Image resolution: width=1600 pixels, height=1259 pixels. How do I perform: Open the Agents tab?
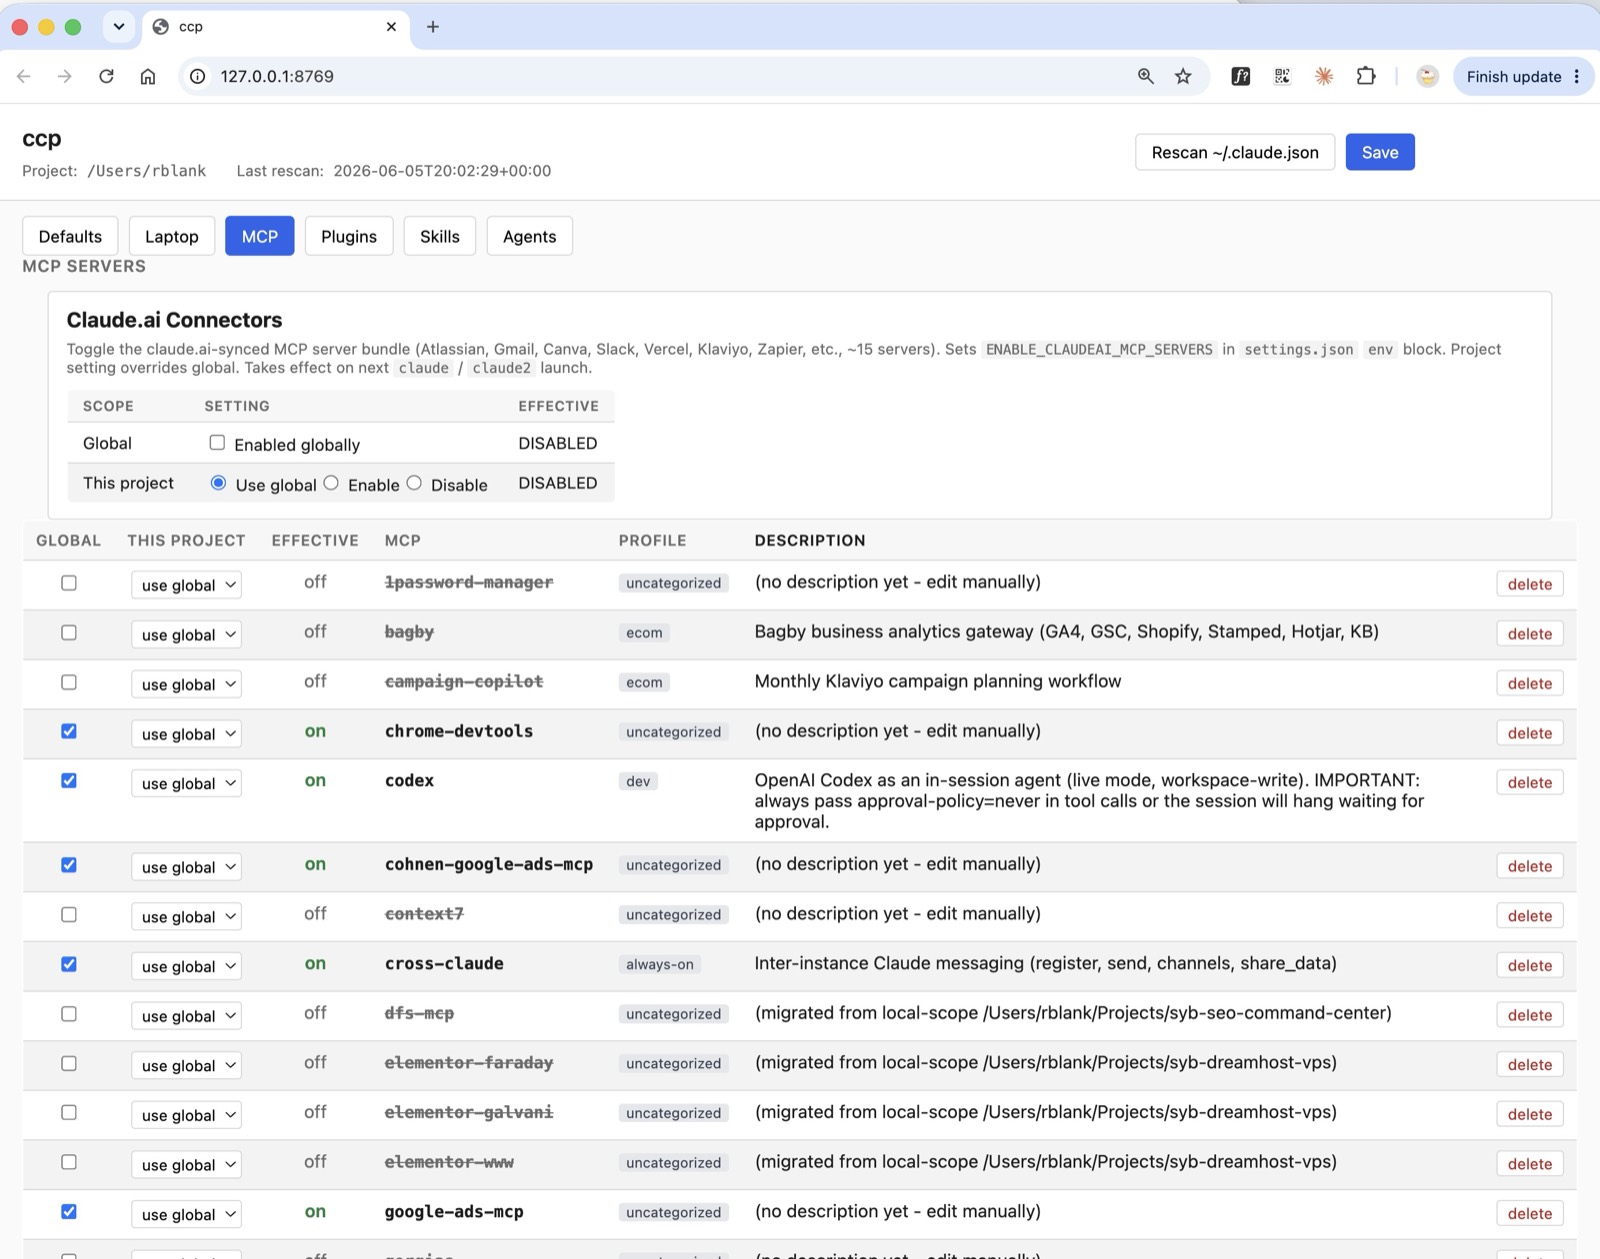click(x=529, y=236)
